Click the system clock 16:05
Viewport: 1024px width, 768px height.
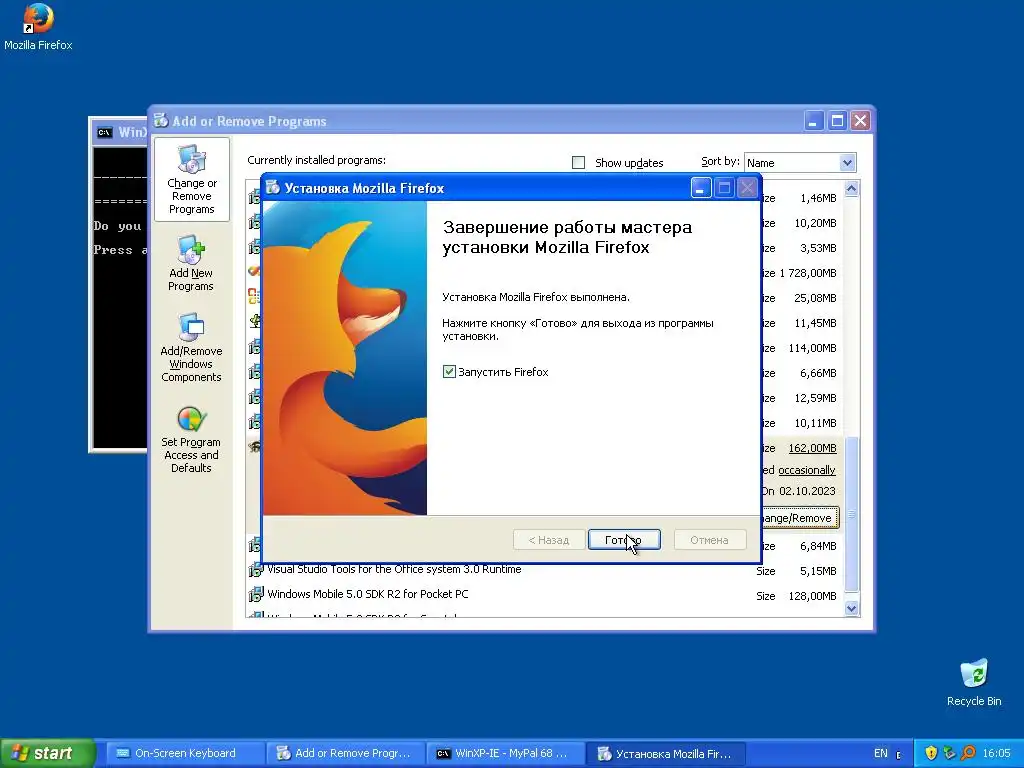996,753
